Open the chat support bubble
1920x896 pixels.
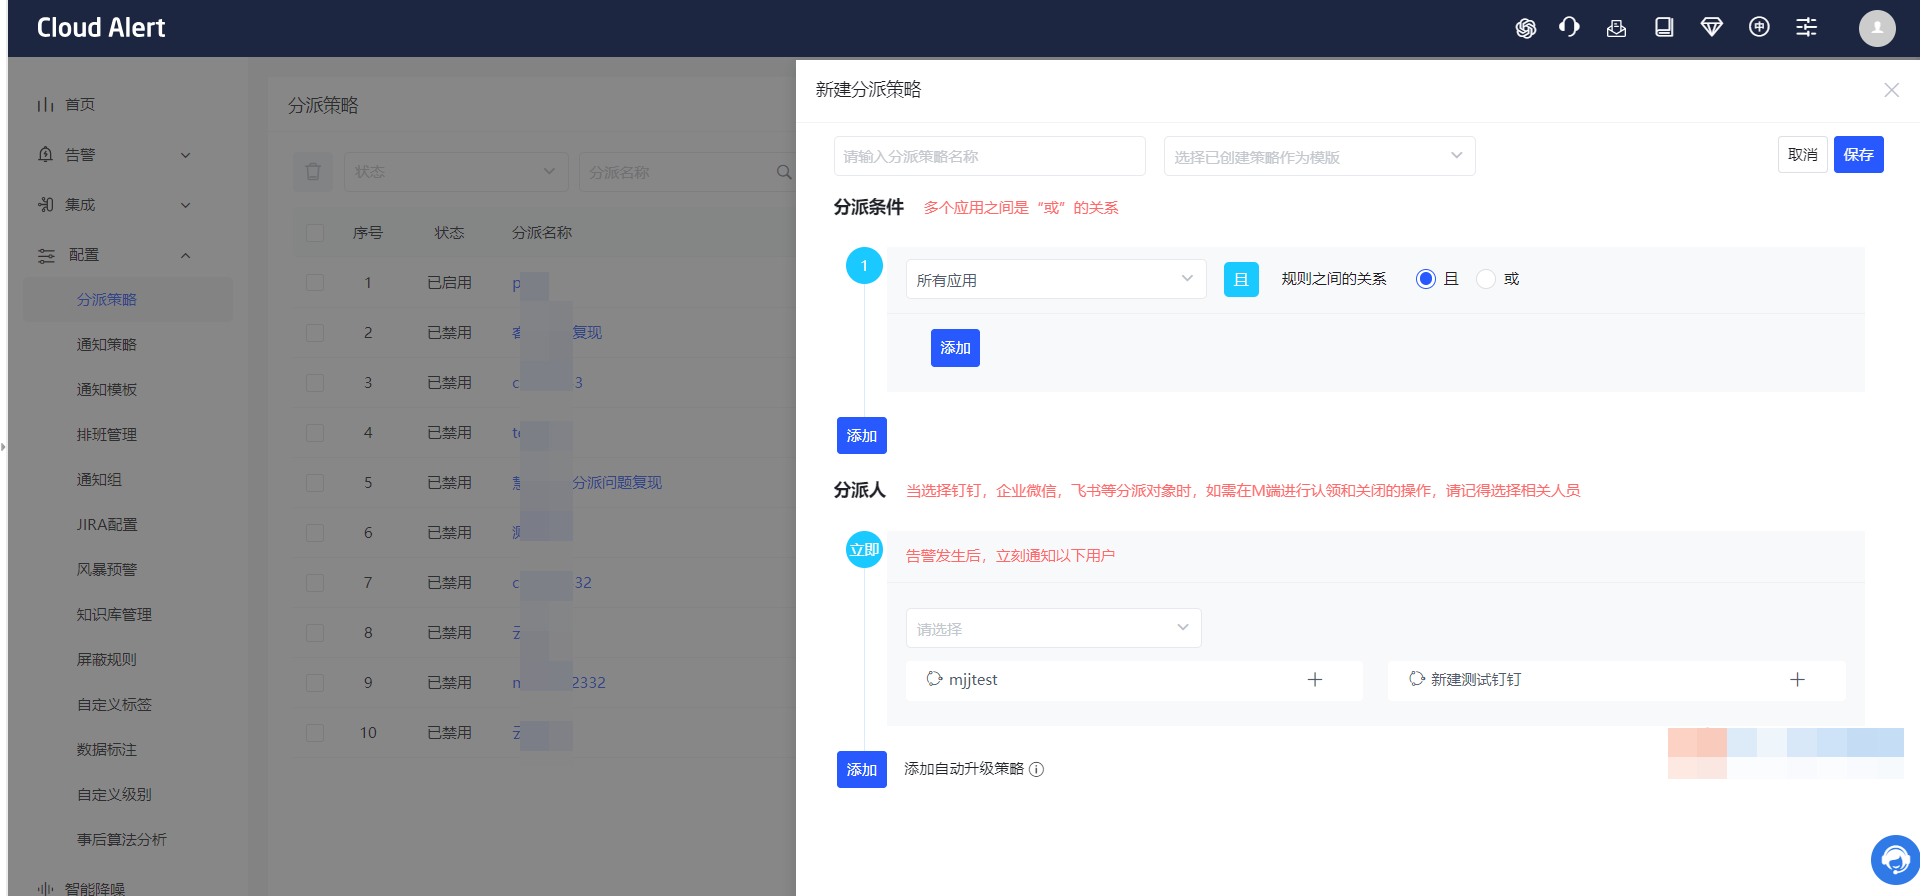pyautogui.click(x=1894, y=860)
